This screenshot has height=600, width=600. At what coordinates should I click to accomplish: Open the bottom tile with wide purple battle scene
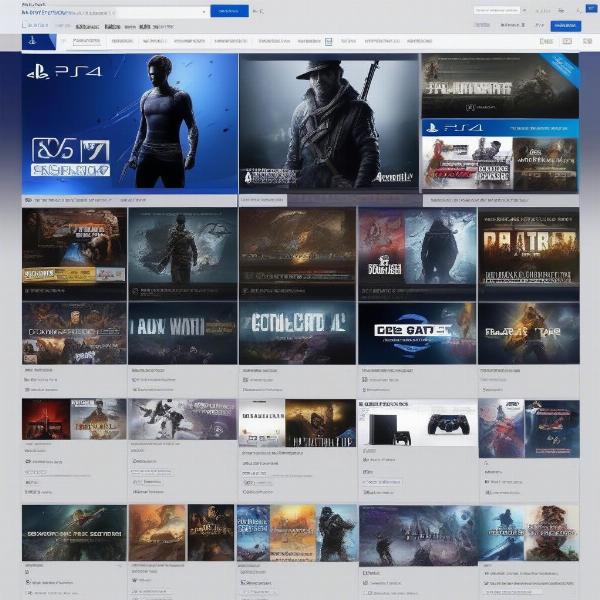[418, 535]
